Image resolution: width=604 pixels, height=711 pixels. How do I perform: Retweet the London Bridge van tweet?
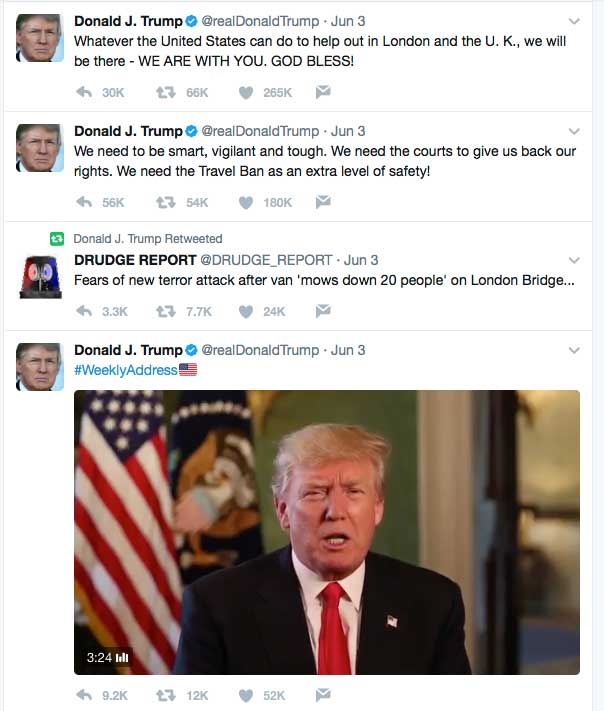[x=166, y=312]
